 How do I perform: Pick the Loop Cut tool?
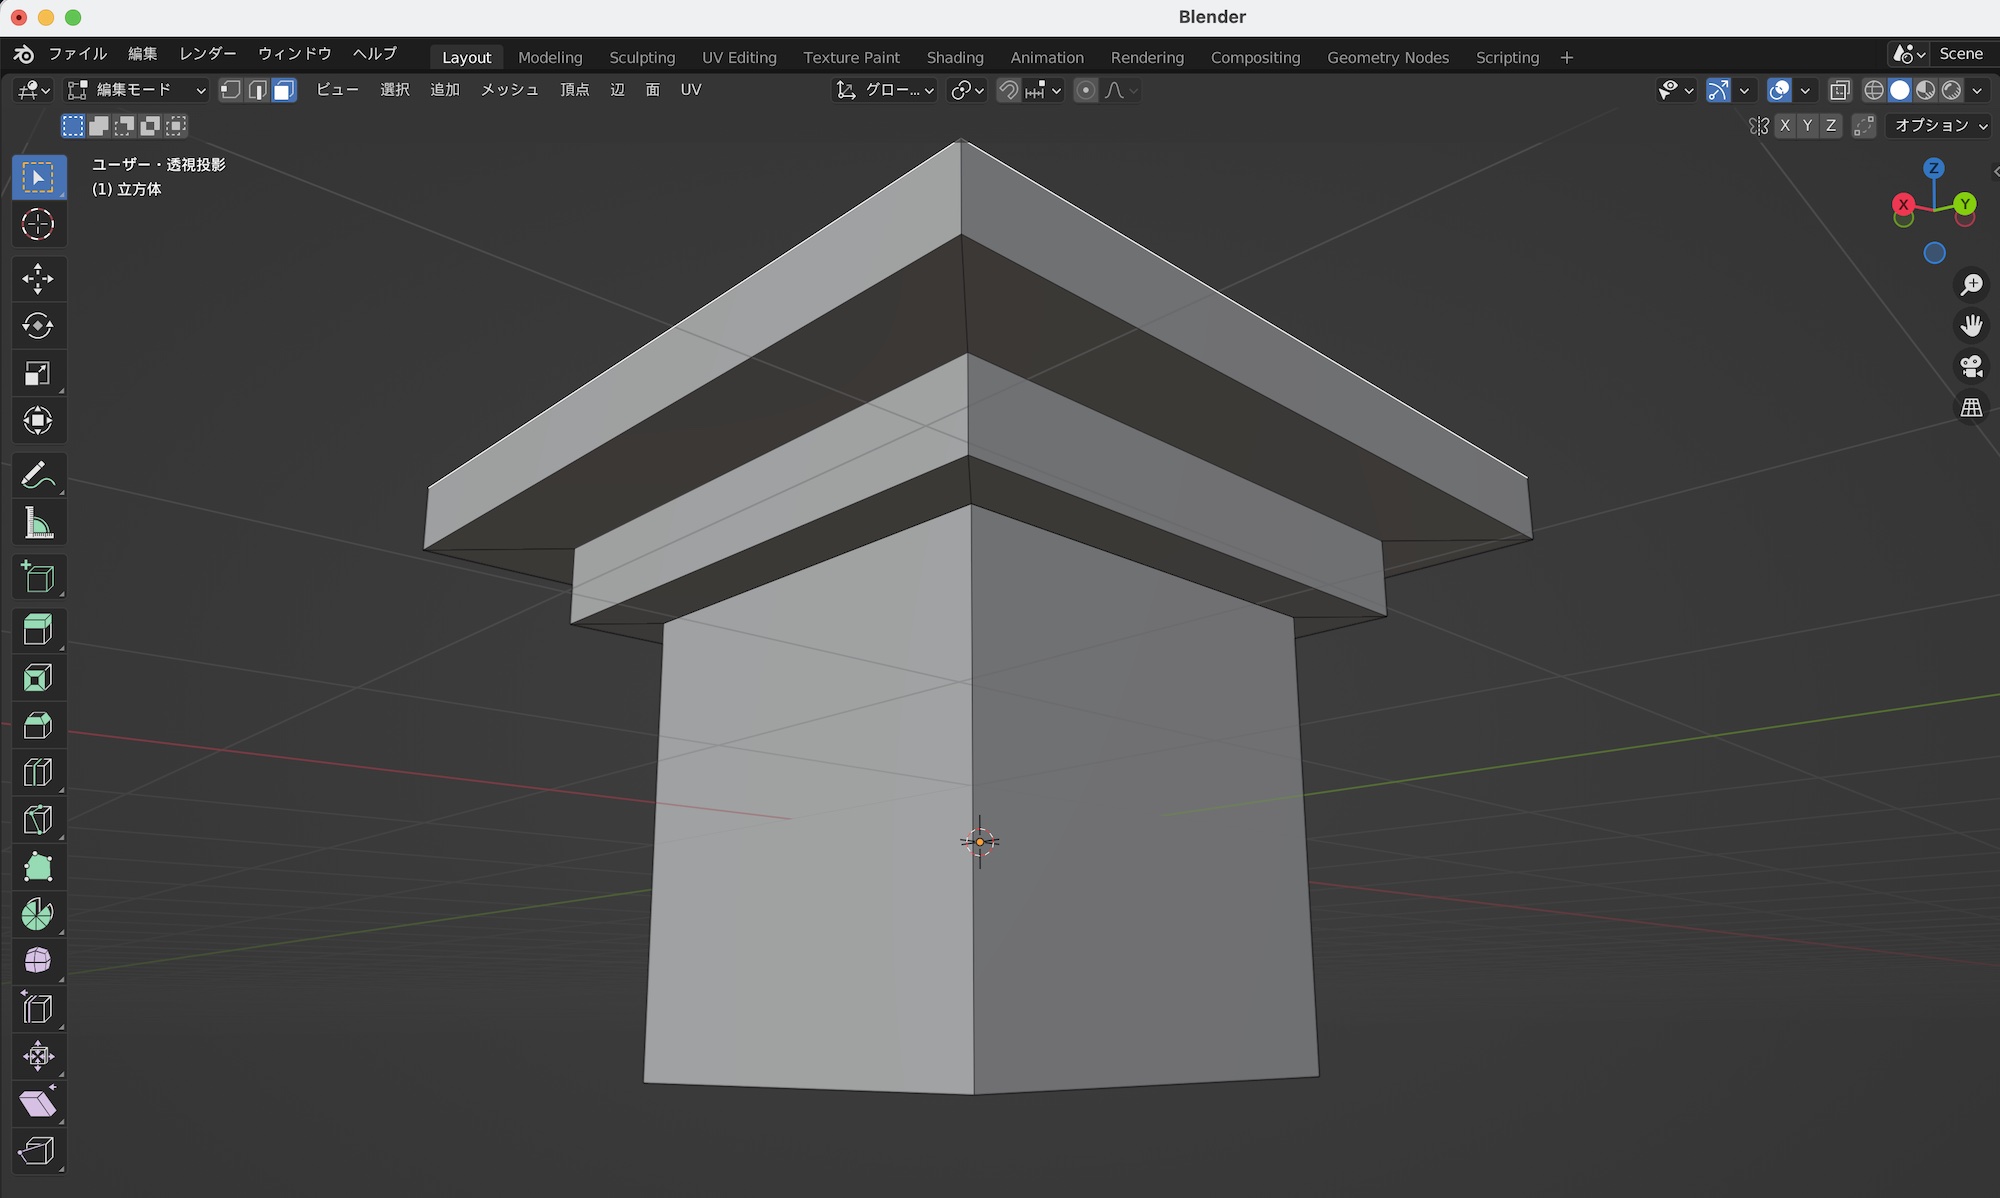coord(38,772)
